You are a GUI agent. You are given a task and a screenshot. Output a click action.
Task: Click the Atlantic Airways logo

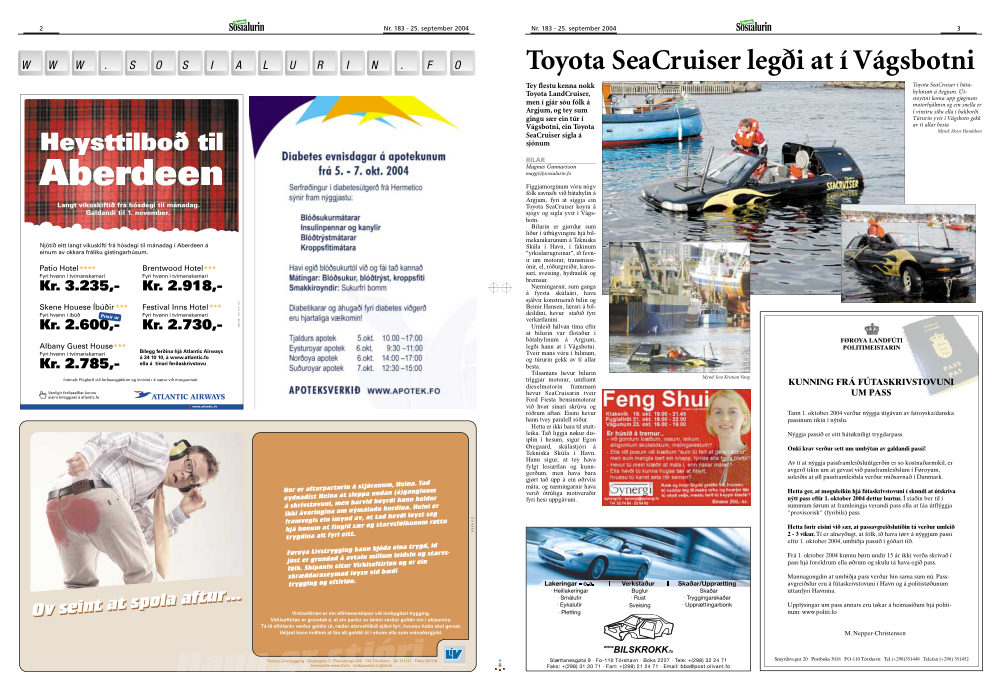point(180,396)
